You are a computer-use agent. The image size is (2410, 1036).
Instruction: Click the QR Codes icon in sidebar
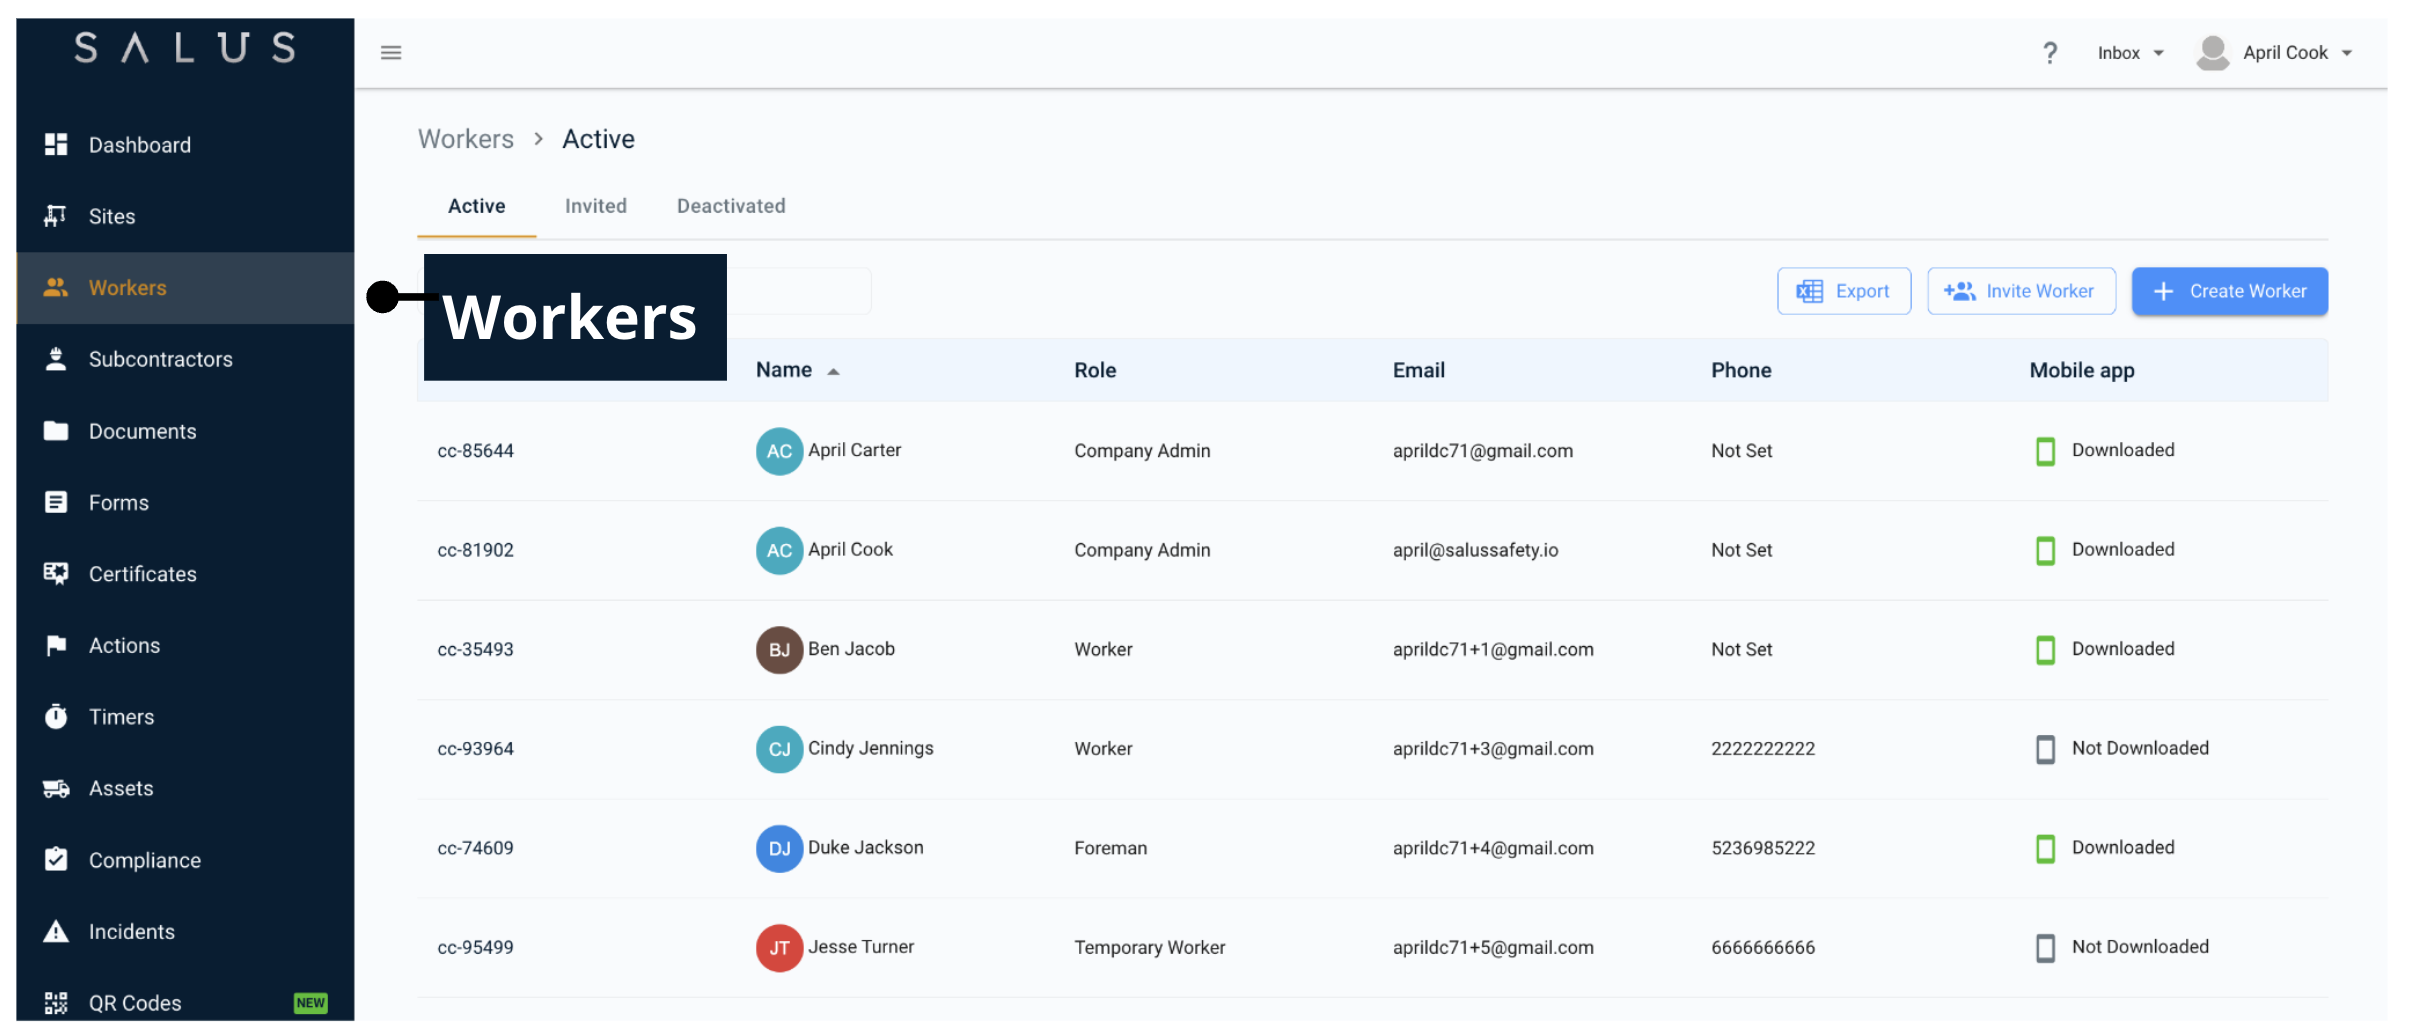click(56, 1001)
